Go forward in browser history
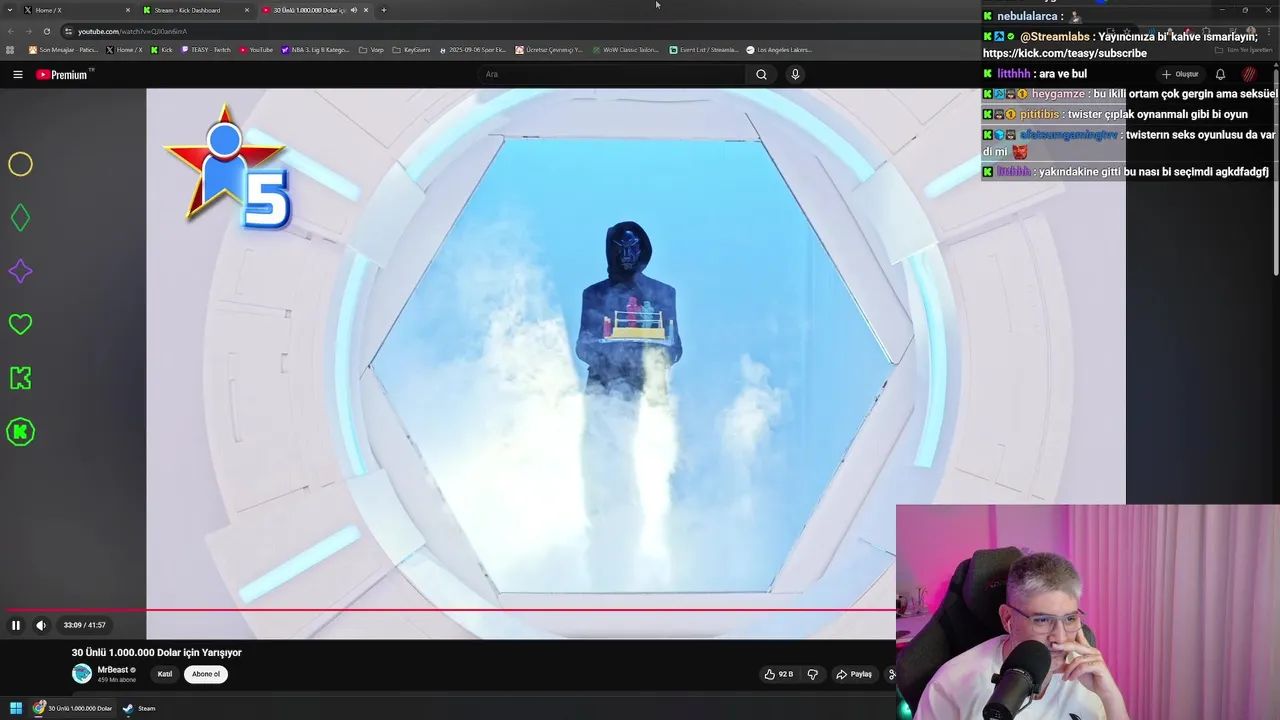The height and width of the screenshot is (720, 1280). click(x=29, y=31)
